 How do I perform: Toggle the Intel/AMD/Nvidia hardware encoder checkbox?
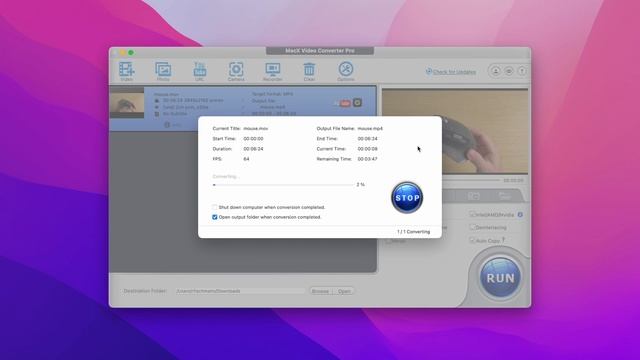click(472, 214)
